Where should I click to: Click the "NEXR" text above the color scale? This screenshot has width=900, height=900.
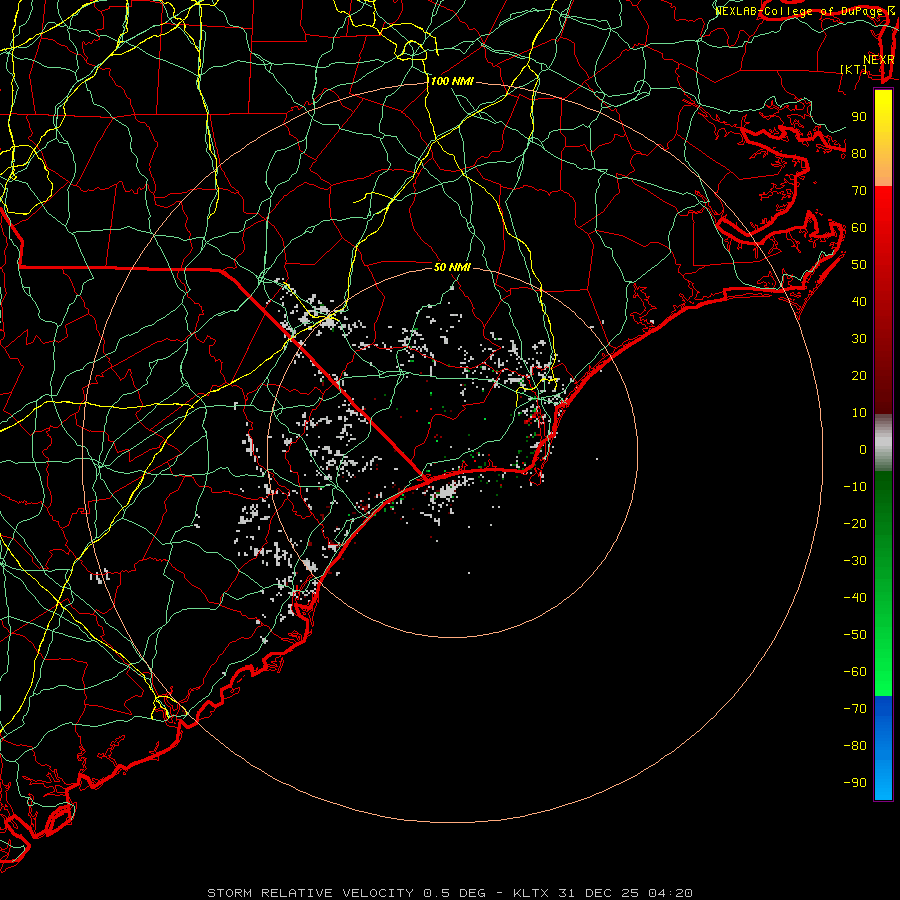(x=879, y=60)
